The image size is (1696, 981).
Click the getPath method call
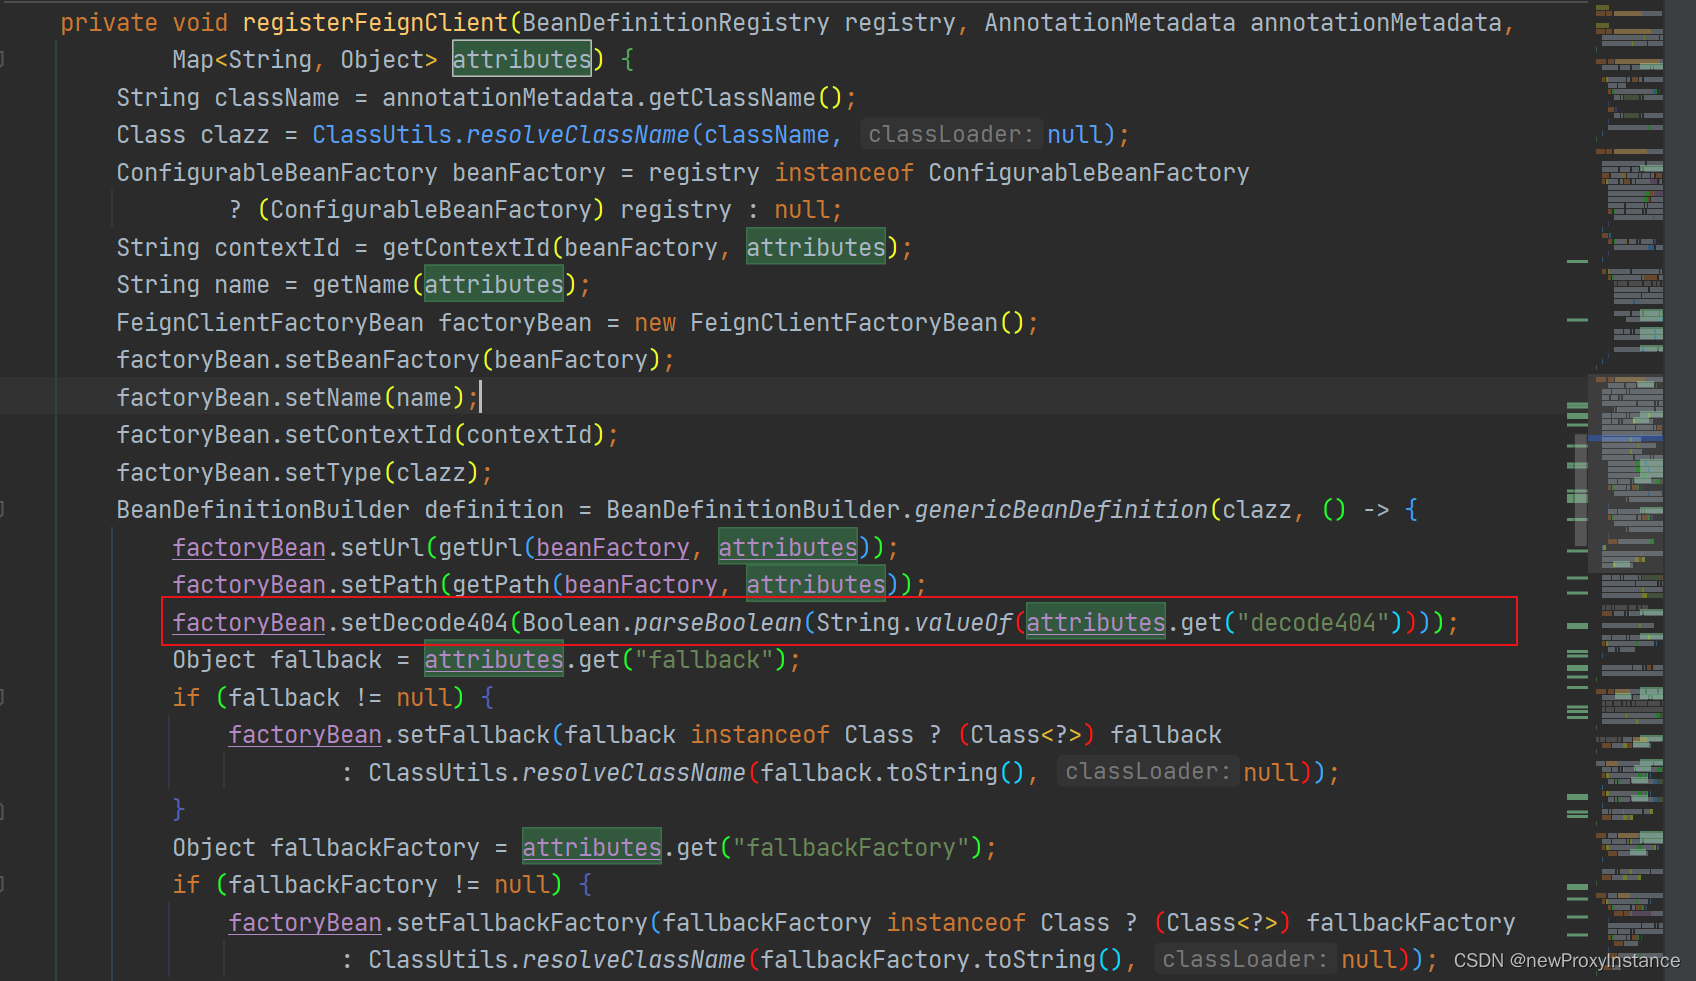point(501,585)
